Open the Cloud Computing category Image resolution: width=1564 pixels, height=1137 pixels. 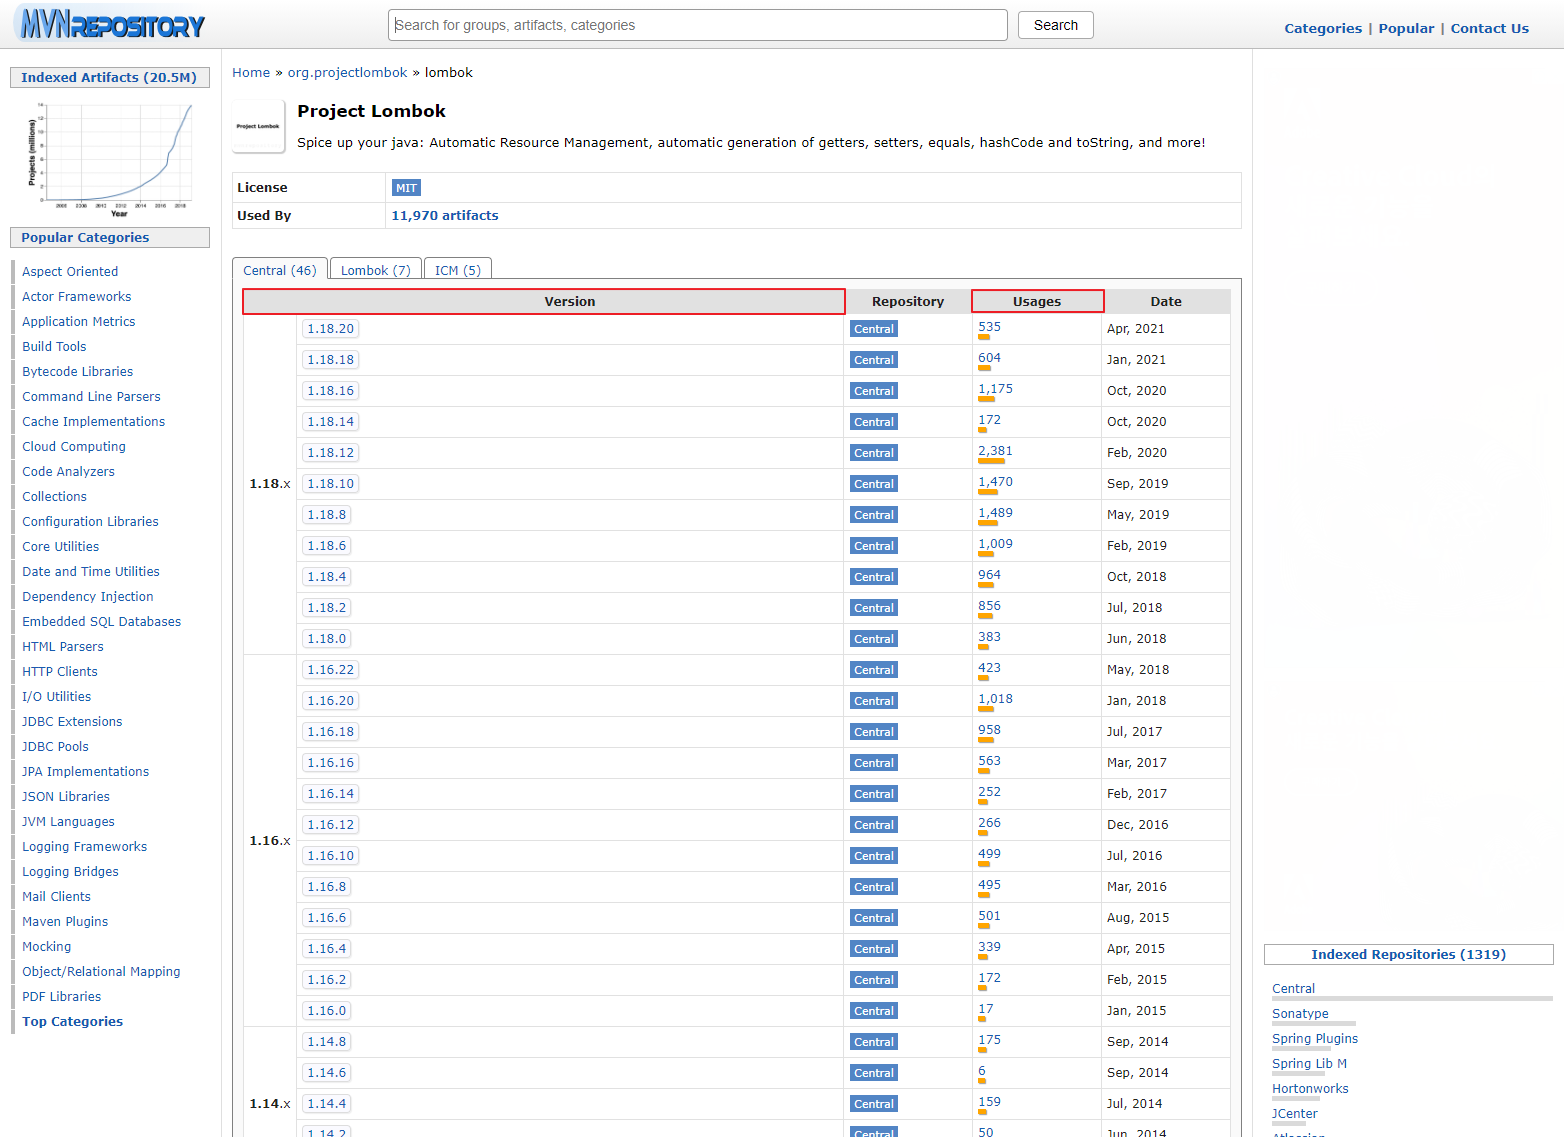pos(74,447)
